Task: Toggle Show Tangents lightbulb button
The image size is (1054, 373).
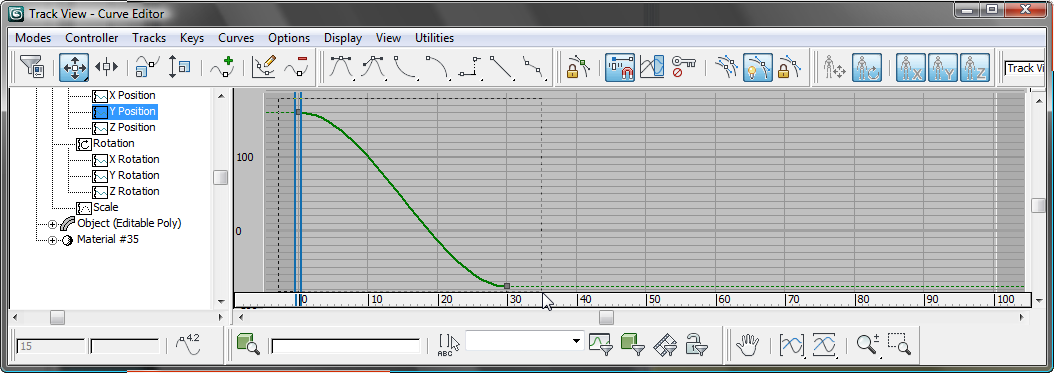Action: pyautogui.click(x=758, y=67)
